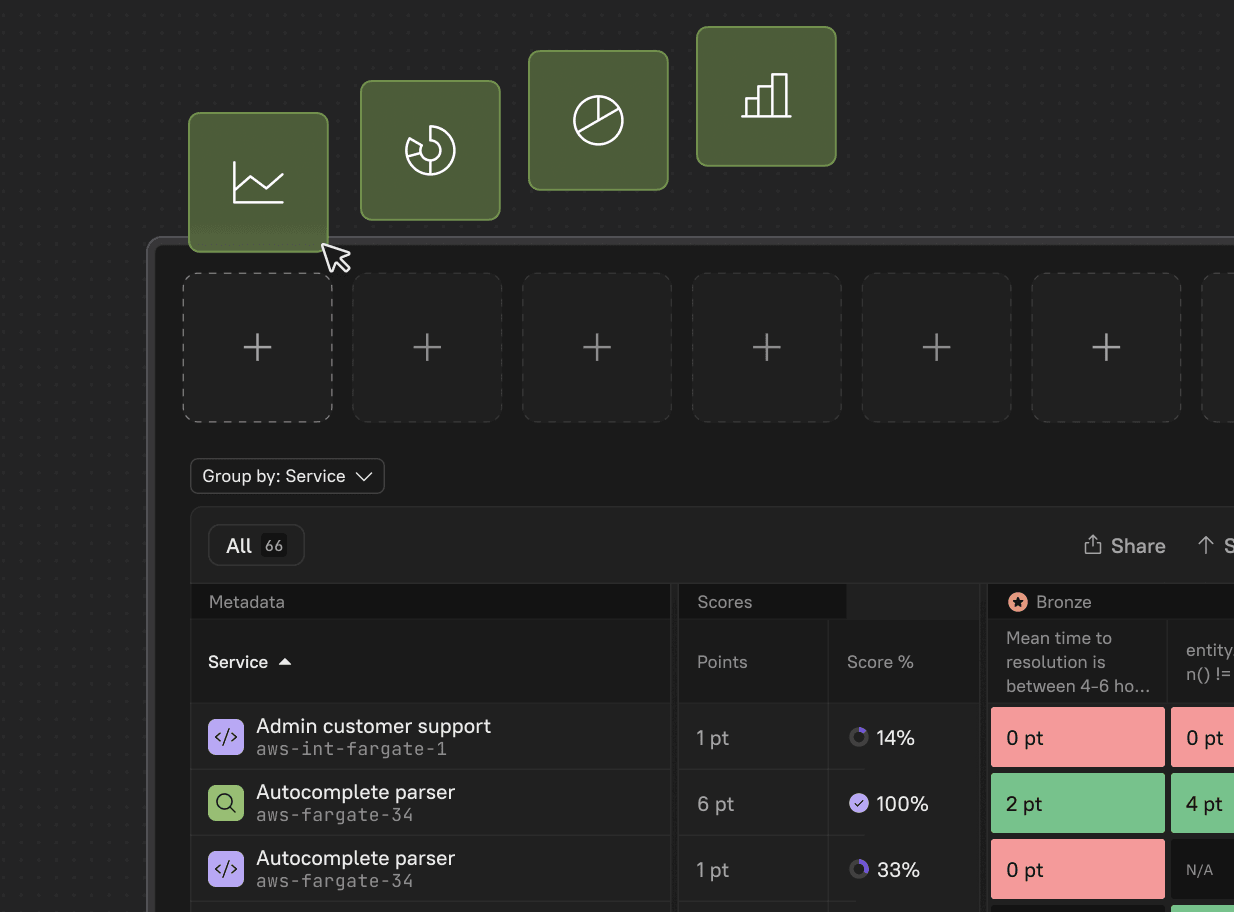This screenshot has height=912, width=1234.
Task: Click Admin customer support code icon
Action: click(x=226, y=737)
